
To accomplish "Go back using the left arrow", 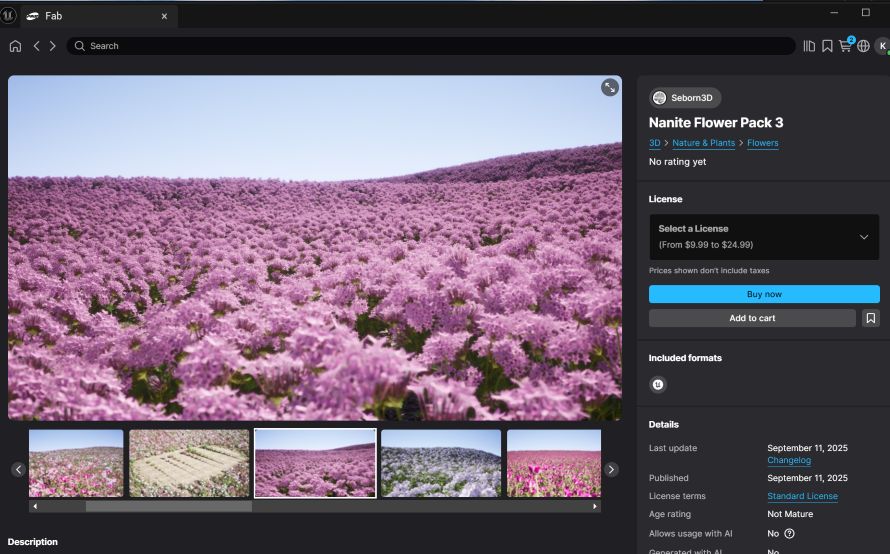I will pos(37,46).
